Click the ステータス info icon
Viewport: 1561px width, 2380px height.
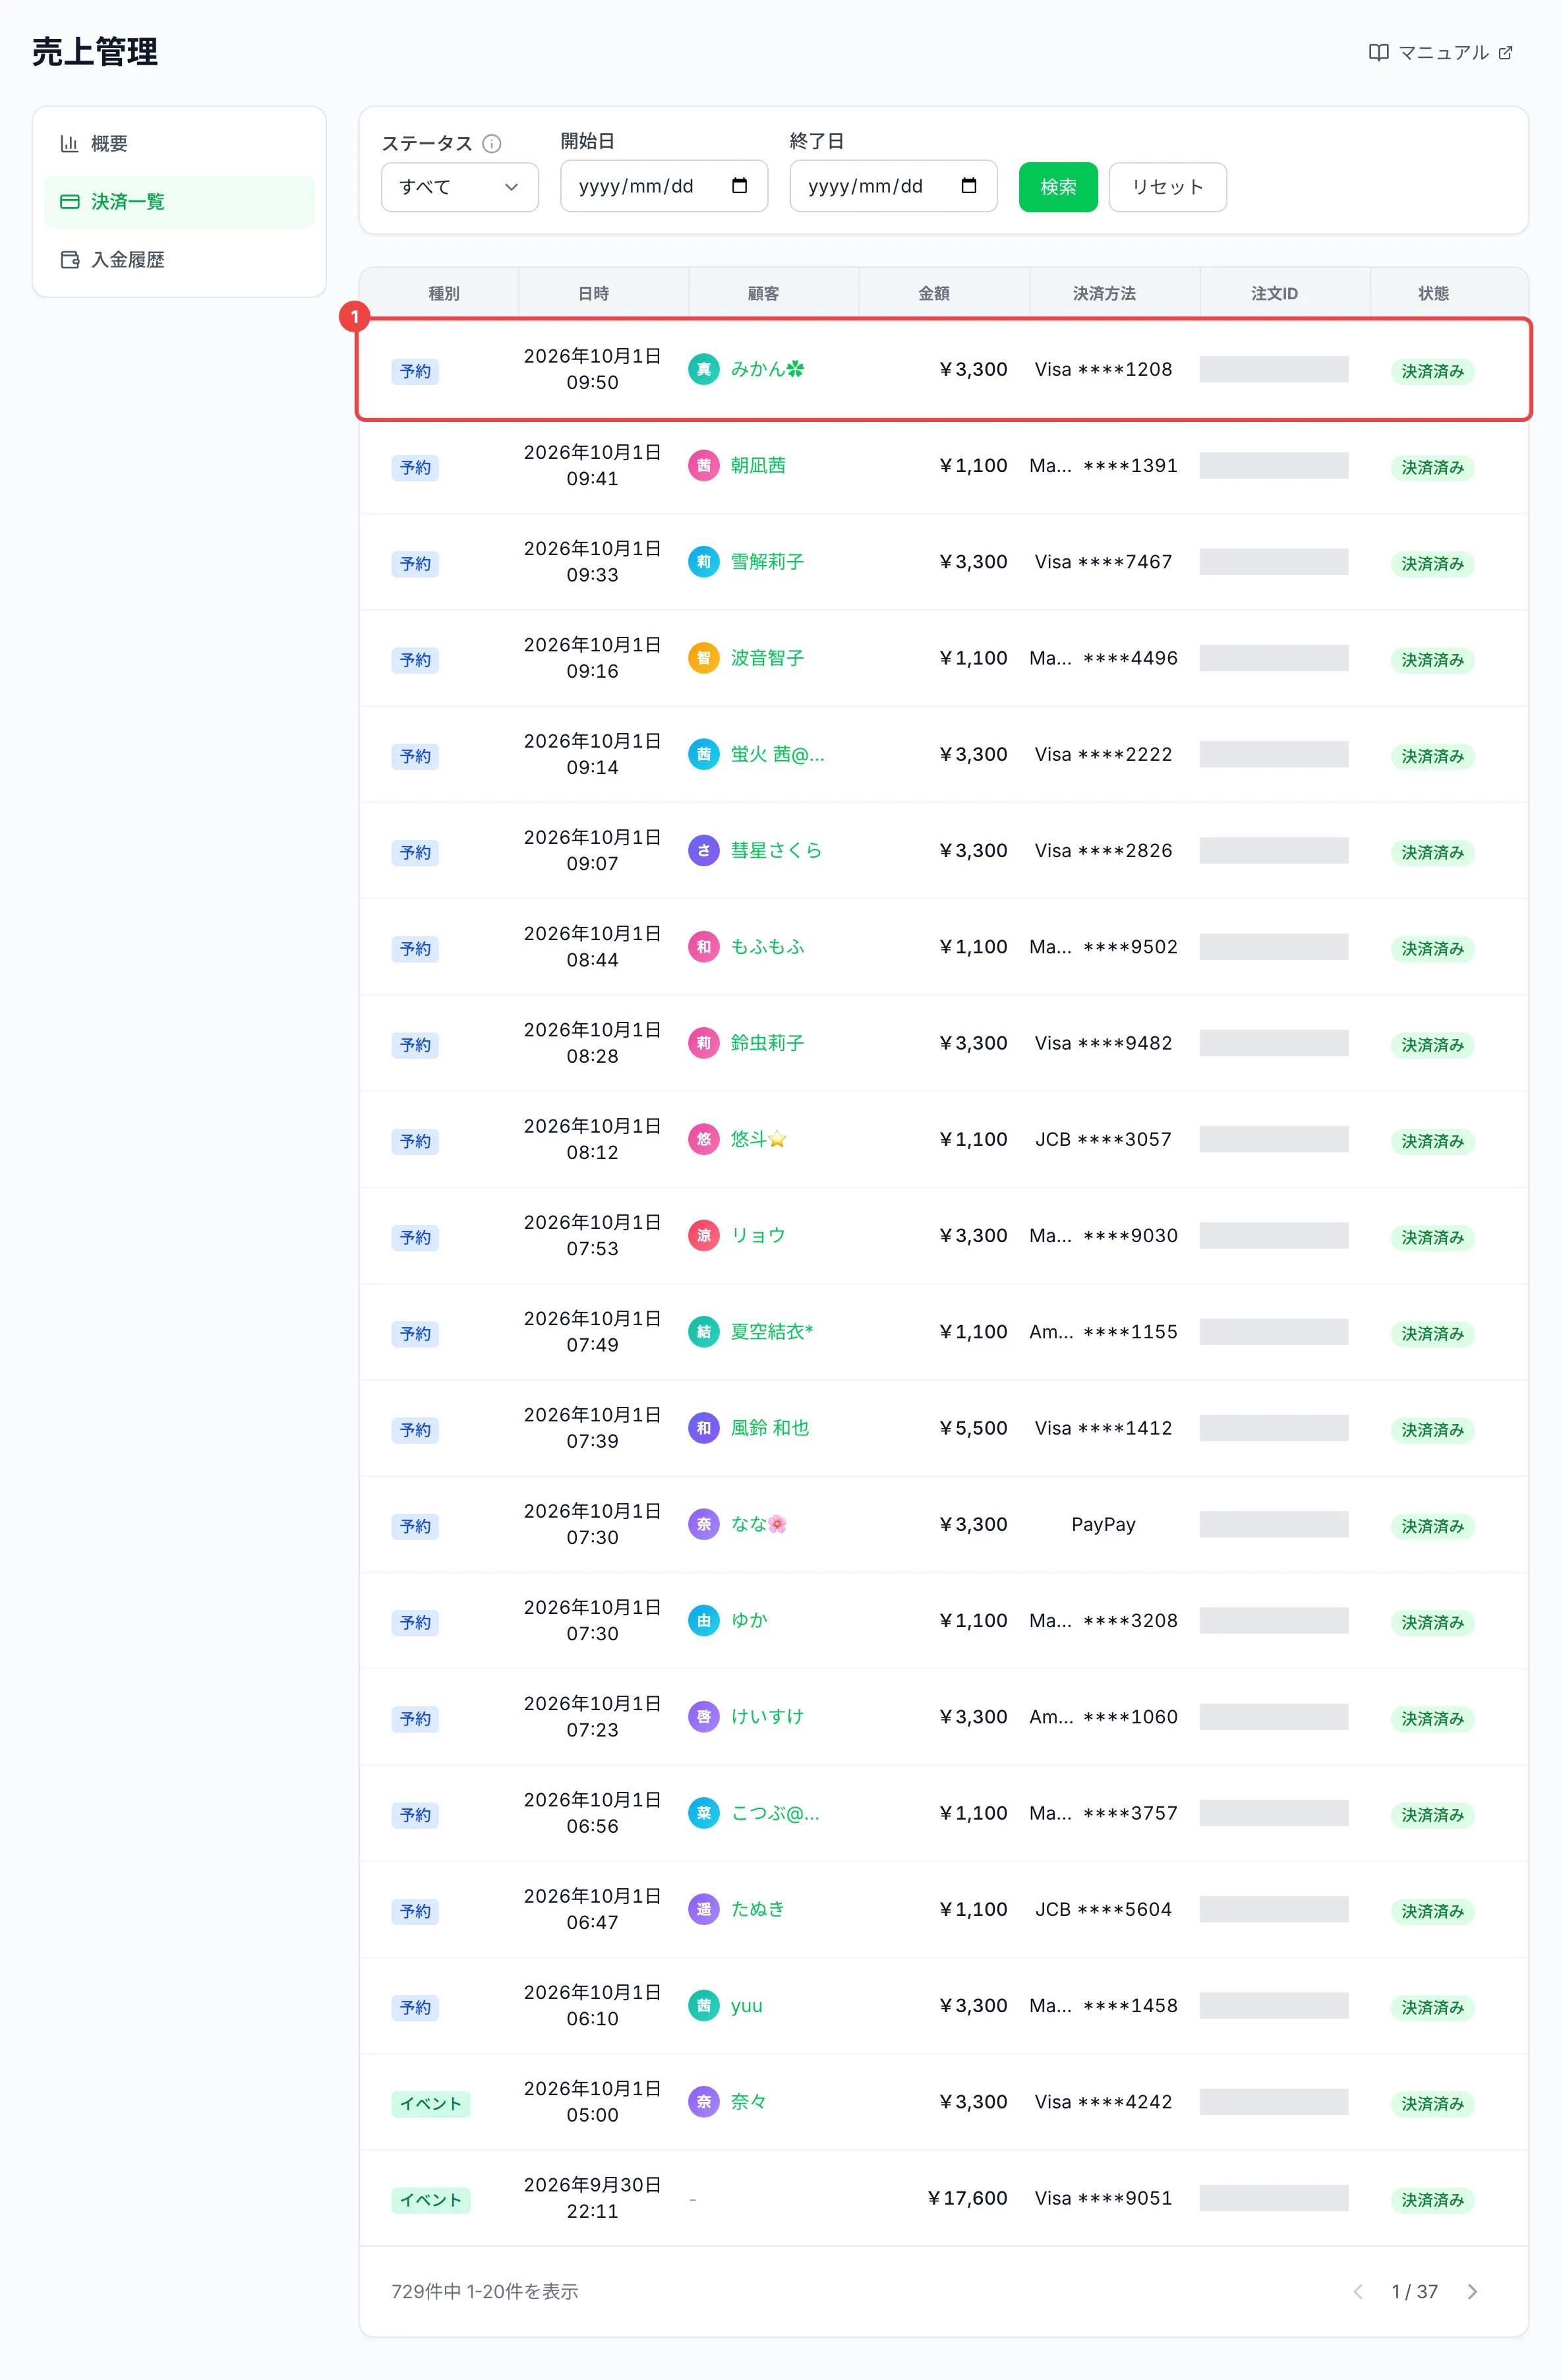[491, 144]
